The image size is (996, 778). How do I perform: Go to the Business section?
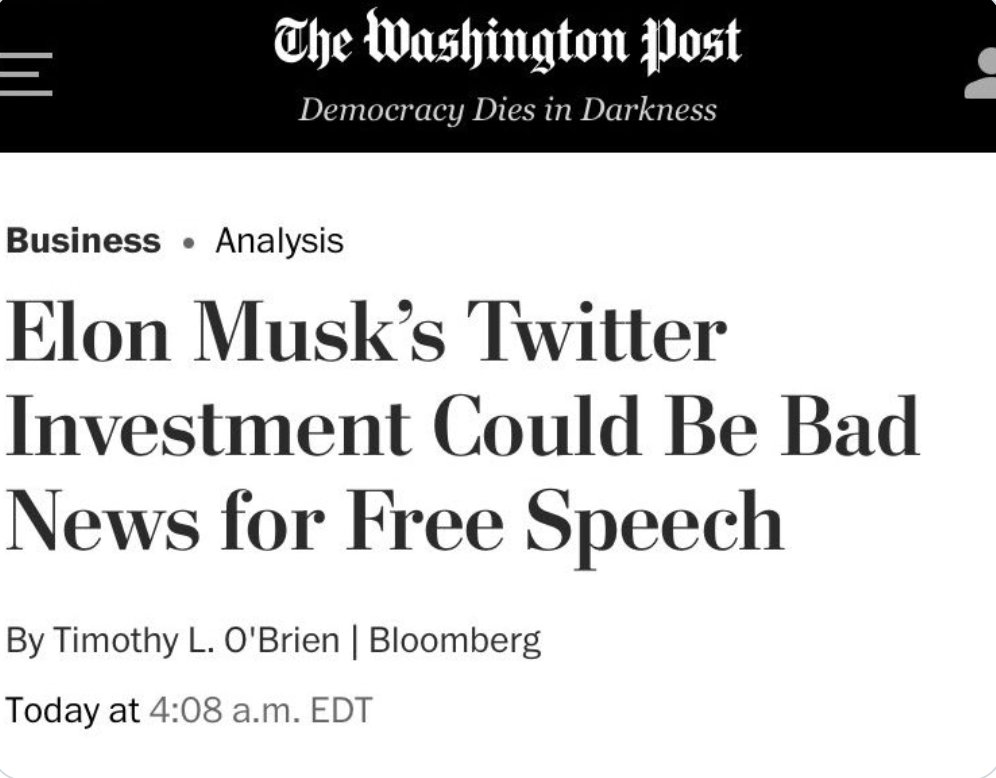click(83, 241)
